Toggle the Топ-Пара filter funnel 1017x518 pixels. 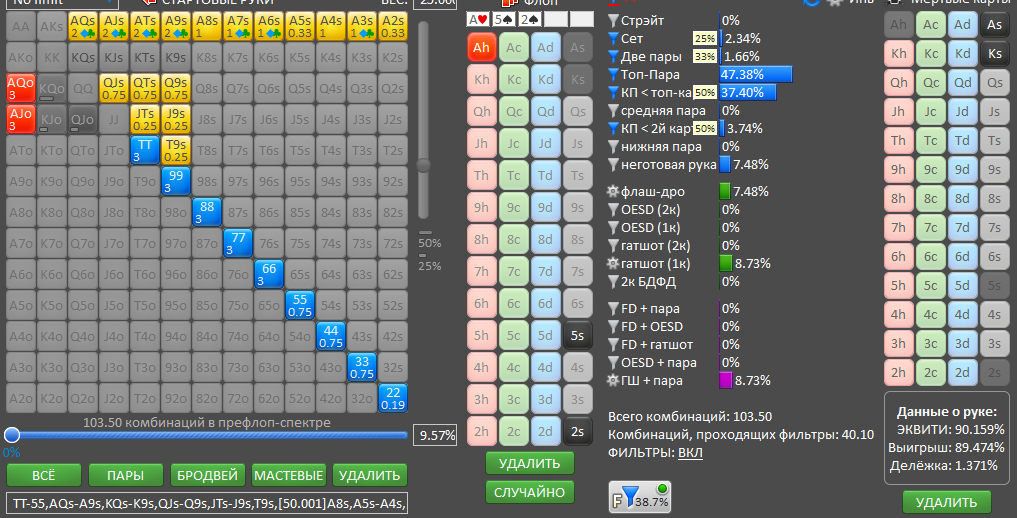click(x=614, y=75)
